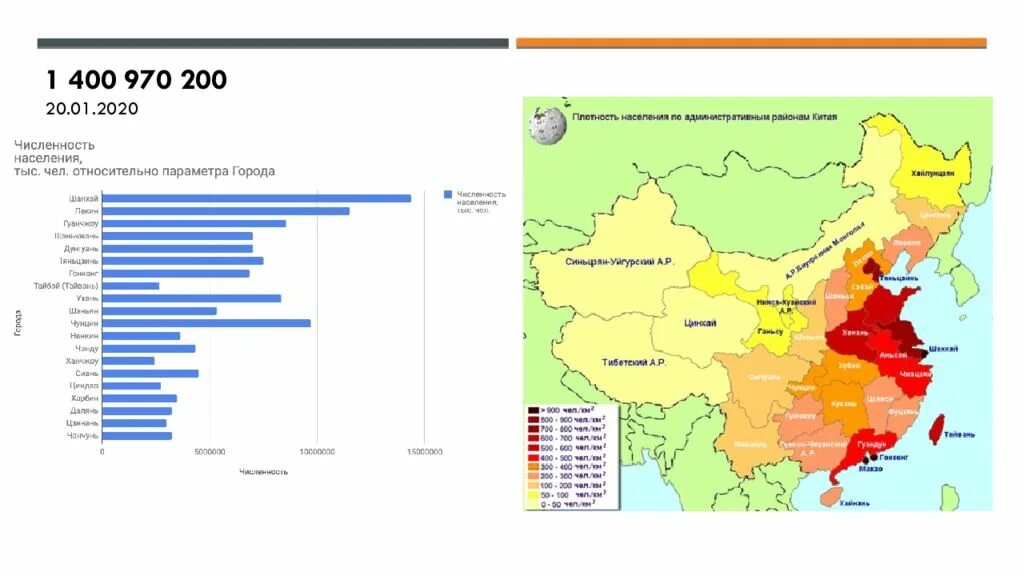Click the 'Гуанчжоу' bar in the chart
This screenshot has width=1024, height=576.
coord(194,223)
